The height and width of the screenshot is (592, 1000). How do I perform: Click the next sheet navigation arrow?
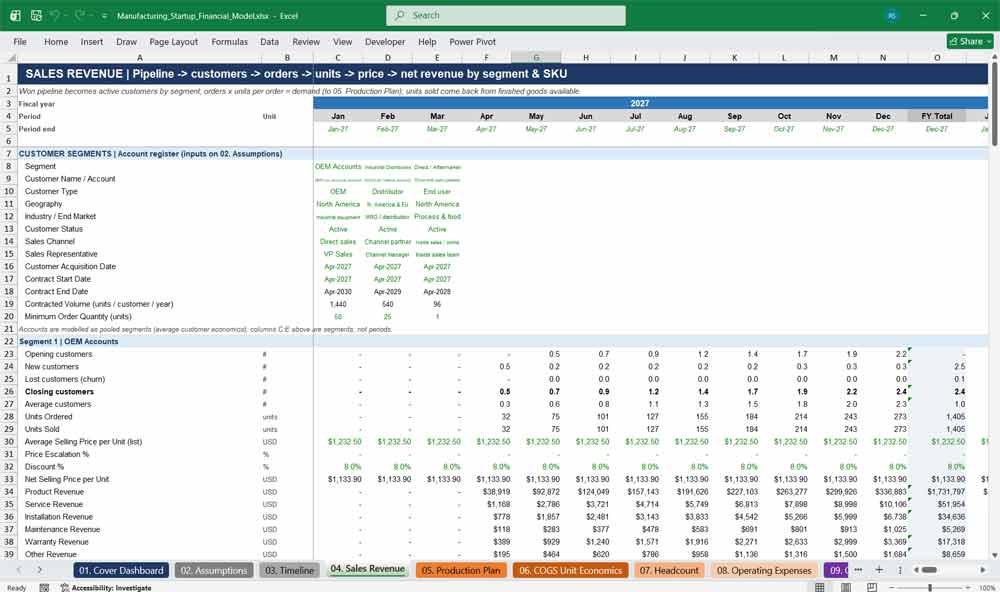pyautogui.click(x=40, y=570)
